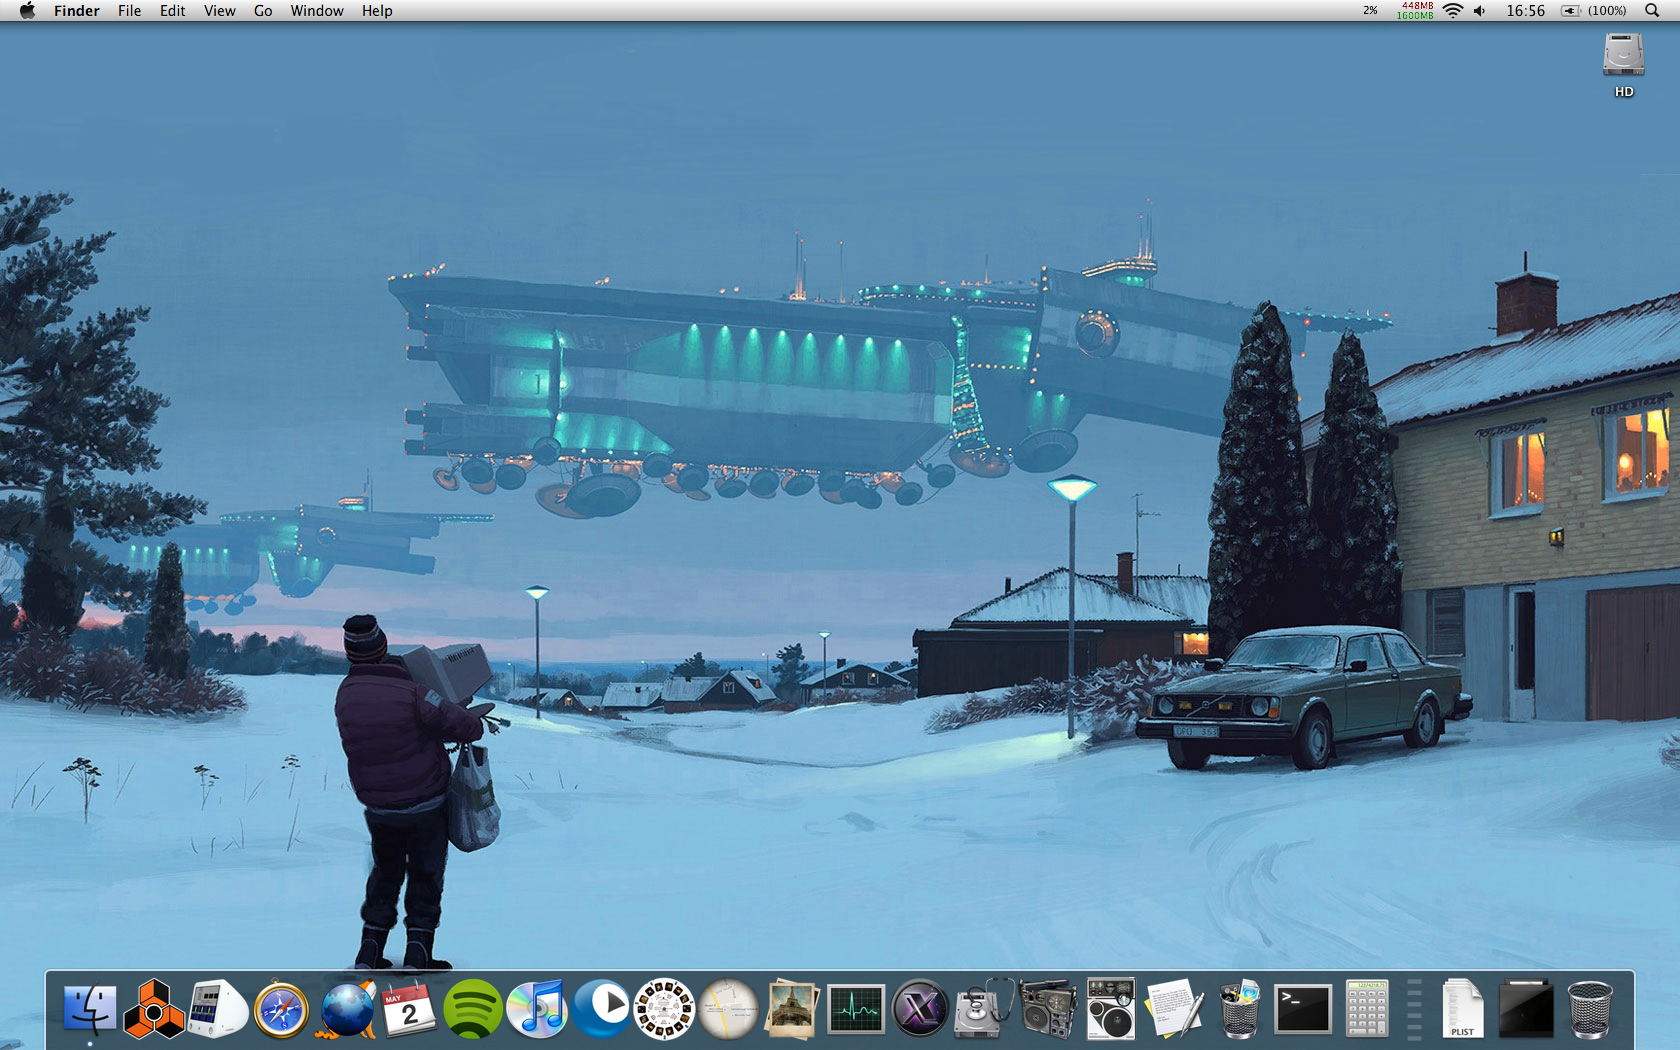Launch Spotify from the dock

[x=473, y=1009]
